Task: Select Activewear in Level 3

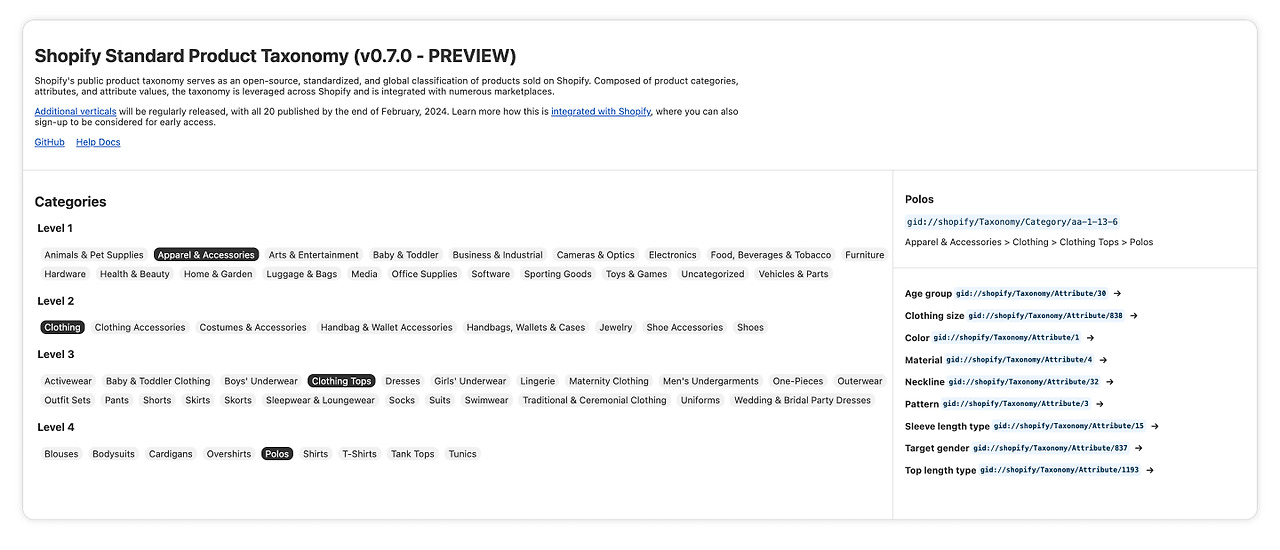Action: click(x=68, y=381)
